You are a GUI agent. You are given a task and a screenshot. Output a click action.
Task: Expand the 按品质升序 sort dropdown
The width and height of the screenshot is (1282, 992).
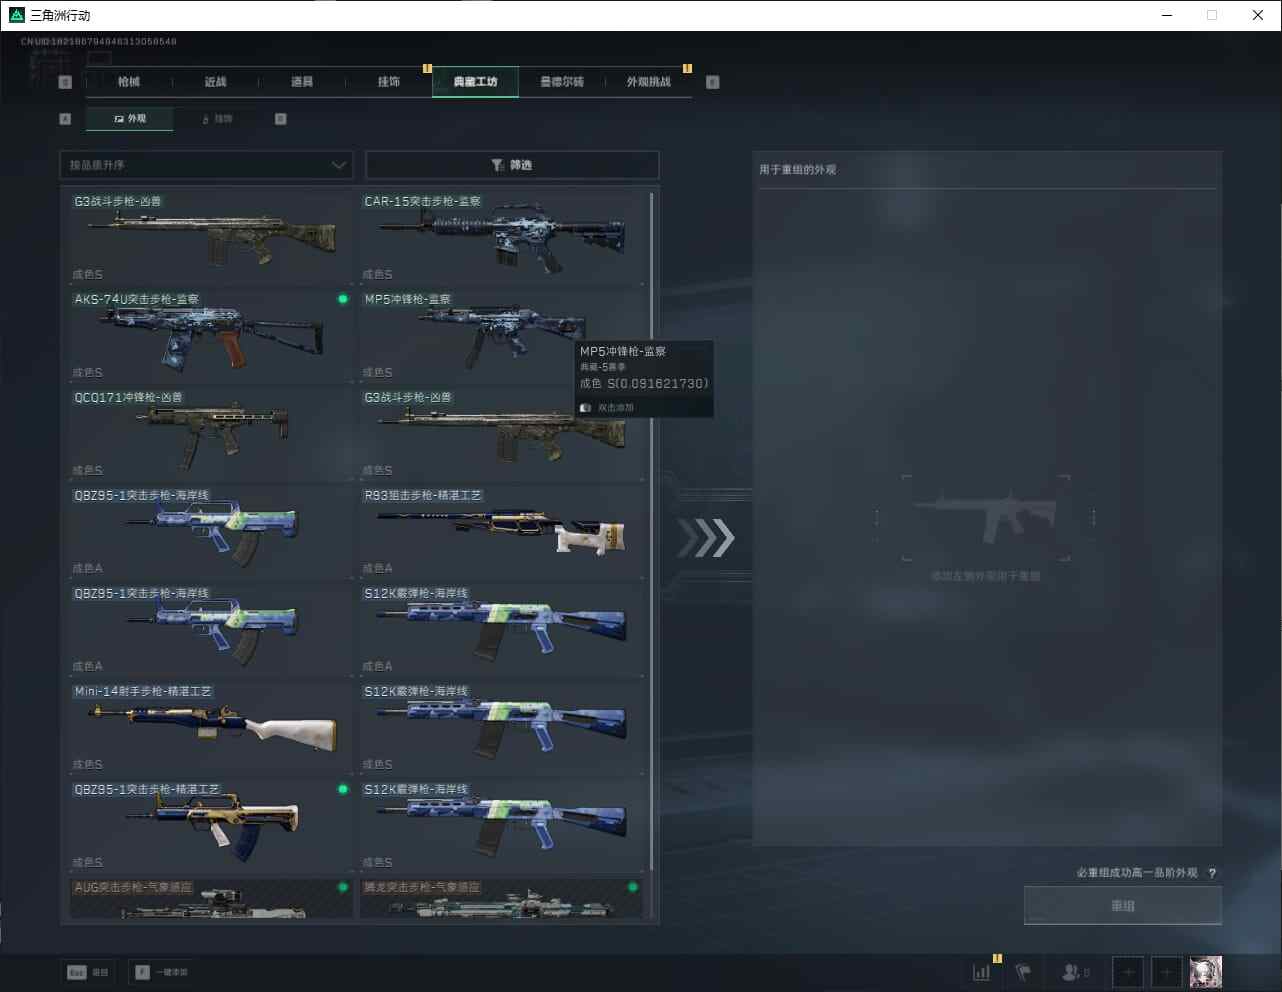point(207,165)
